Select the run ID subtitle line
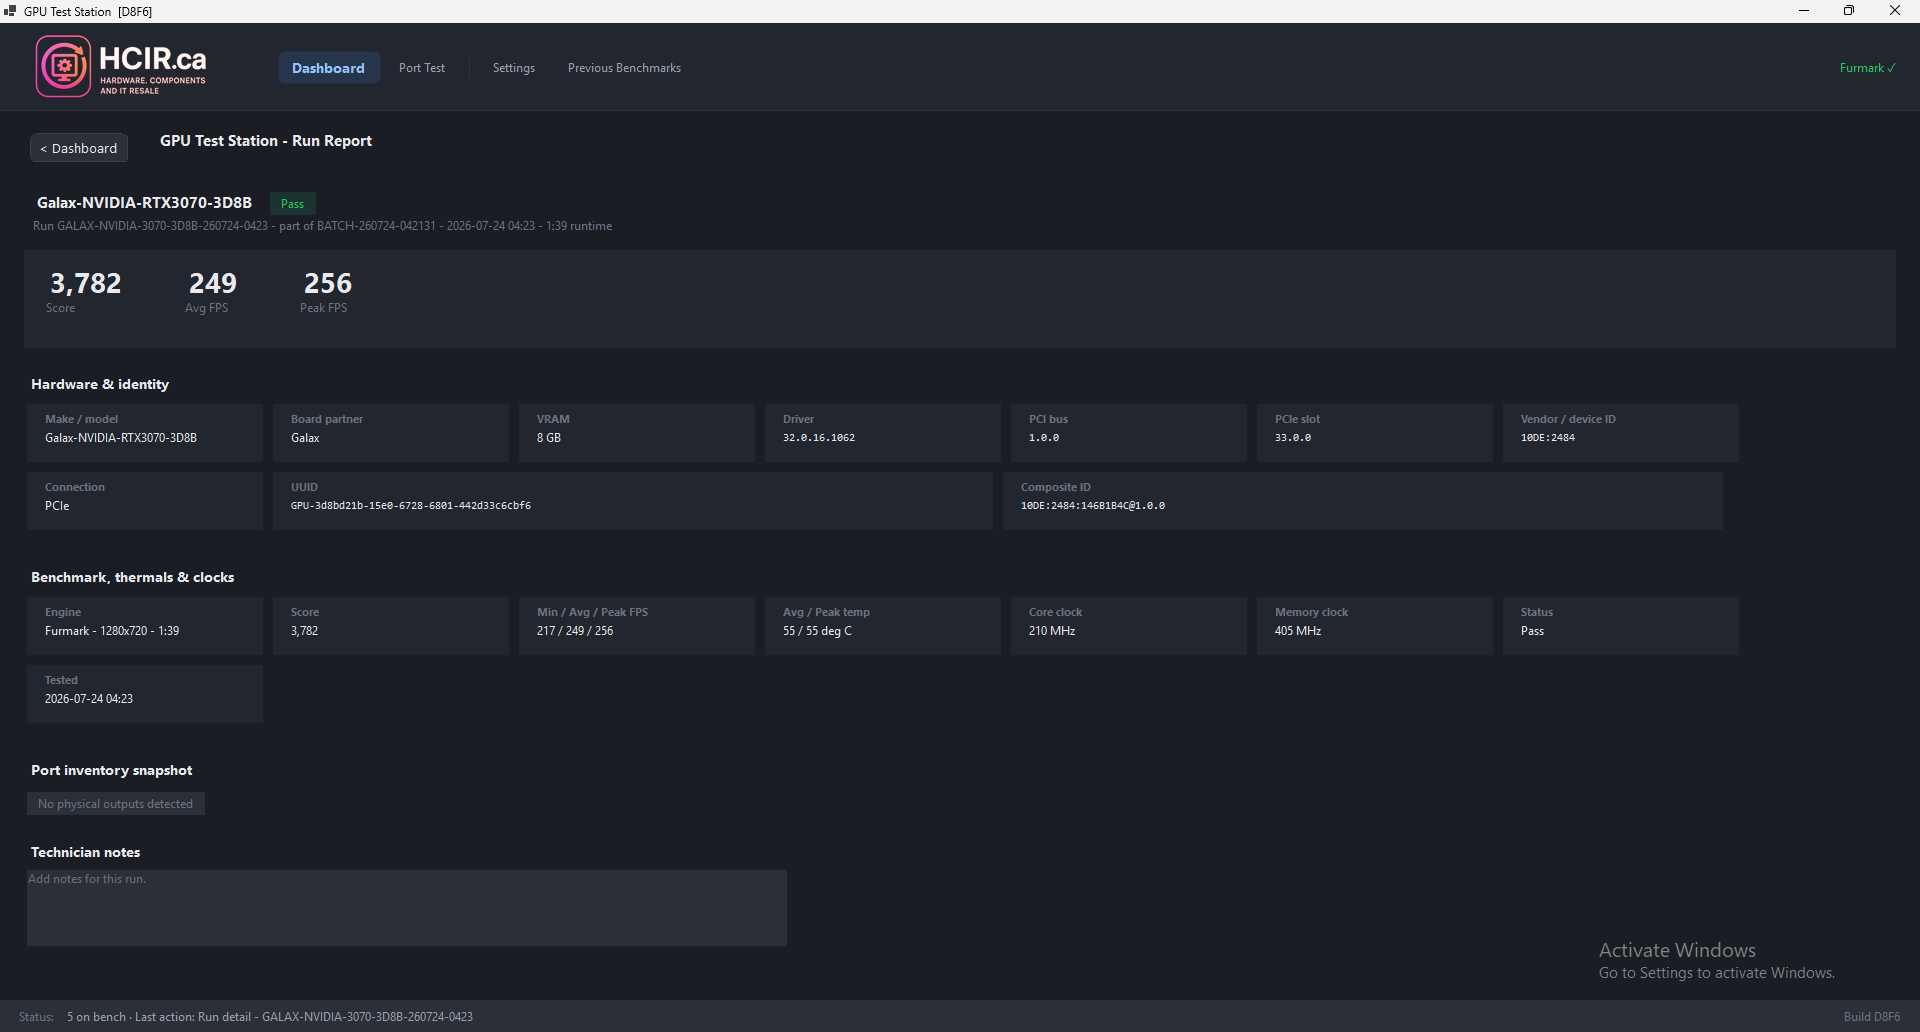The height and width of the screenshot is (1032, 1920). 322,226
